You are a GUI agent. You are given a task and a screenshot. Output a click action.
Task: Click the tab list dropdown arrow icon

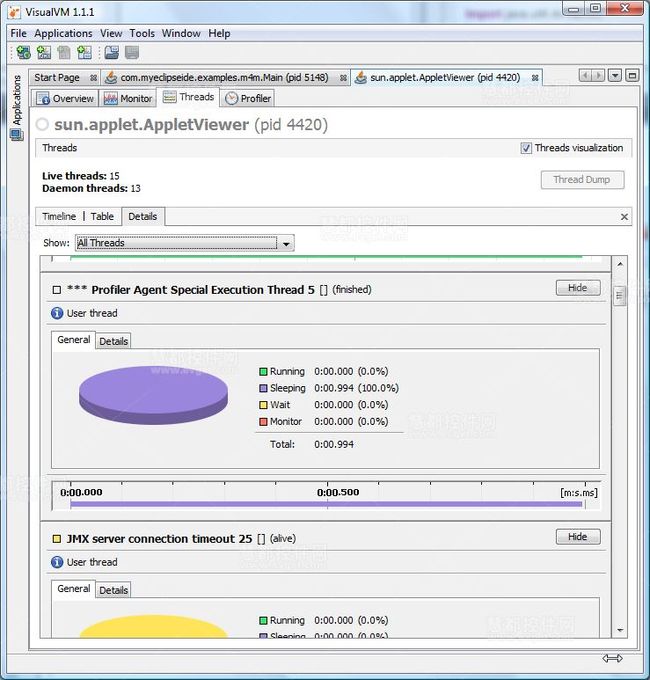coord(615,76)
